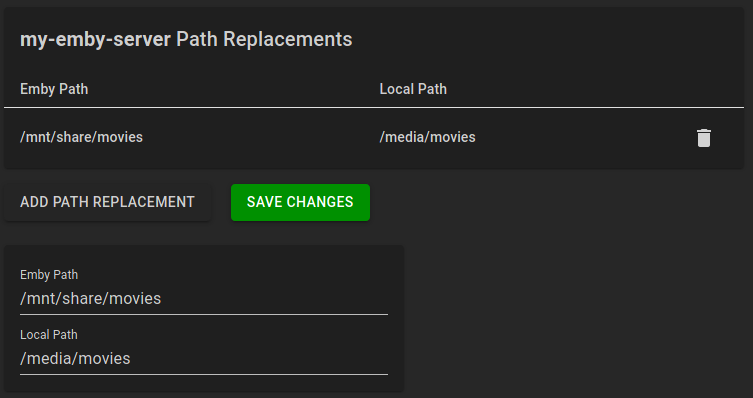Image resolution: width=753 pixels, height=398 pixels.
Task: Click the /mnt/share/movies table cell
Action: tap(82, 137)
